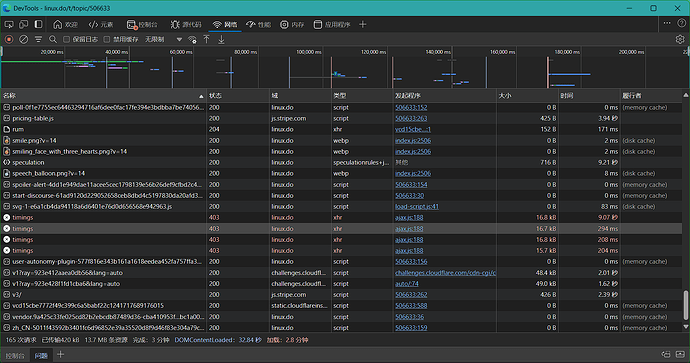Open network search magnifier
Image resolution: width=690 pixels, height=363 pixels.
coord(53,40)
